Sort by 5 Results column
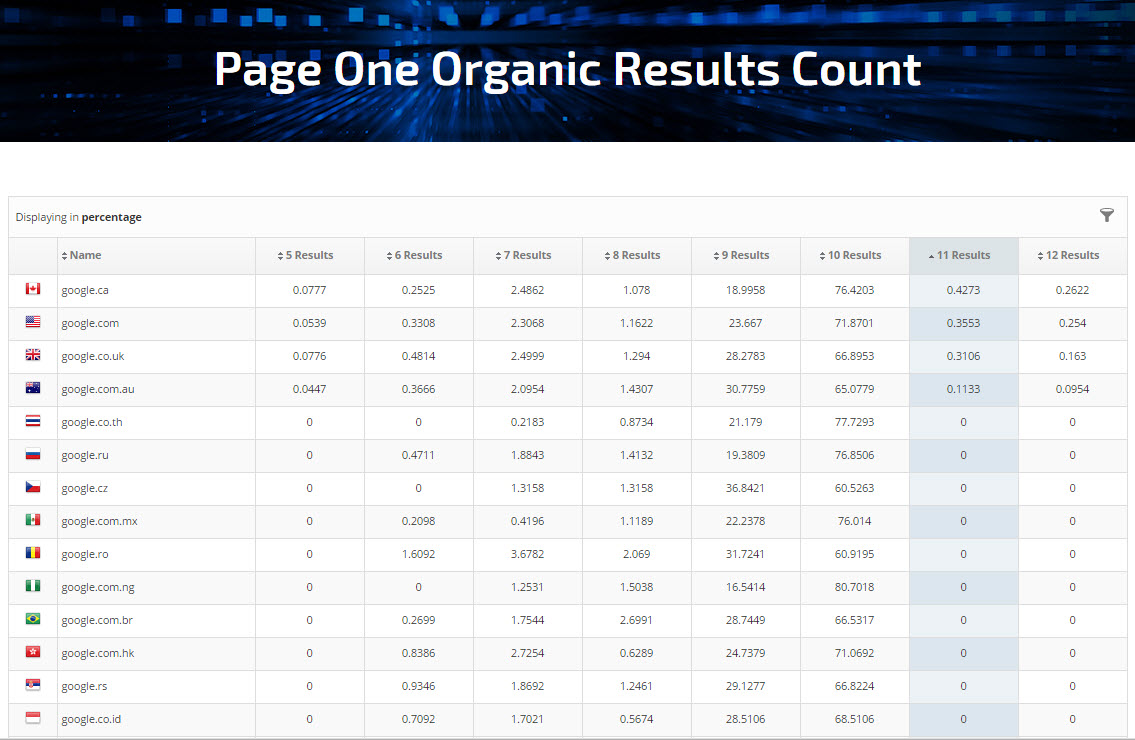 tap(305, 255)
